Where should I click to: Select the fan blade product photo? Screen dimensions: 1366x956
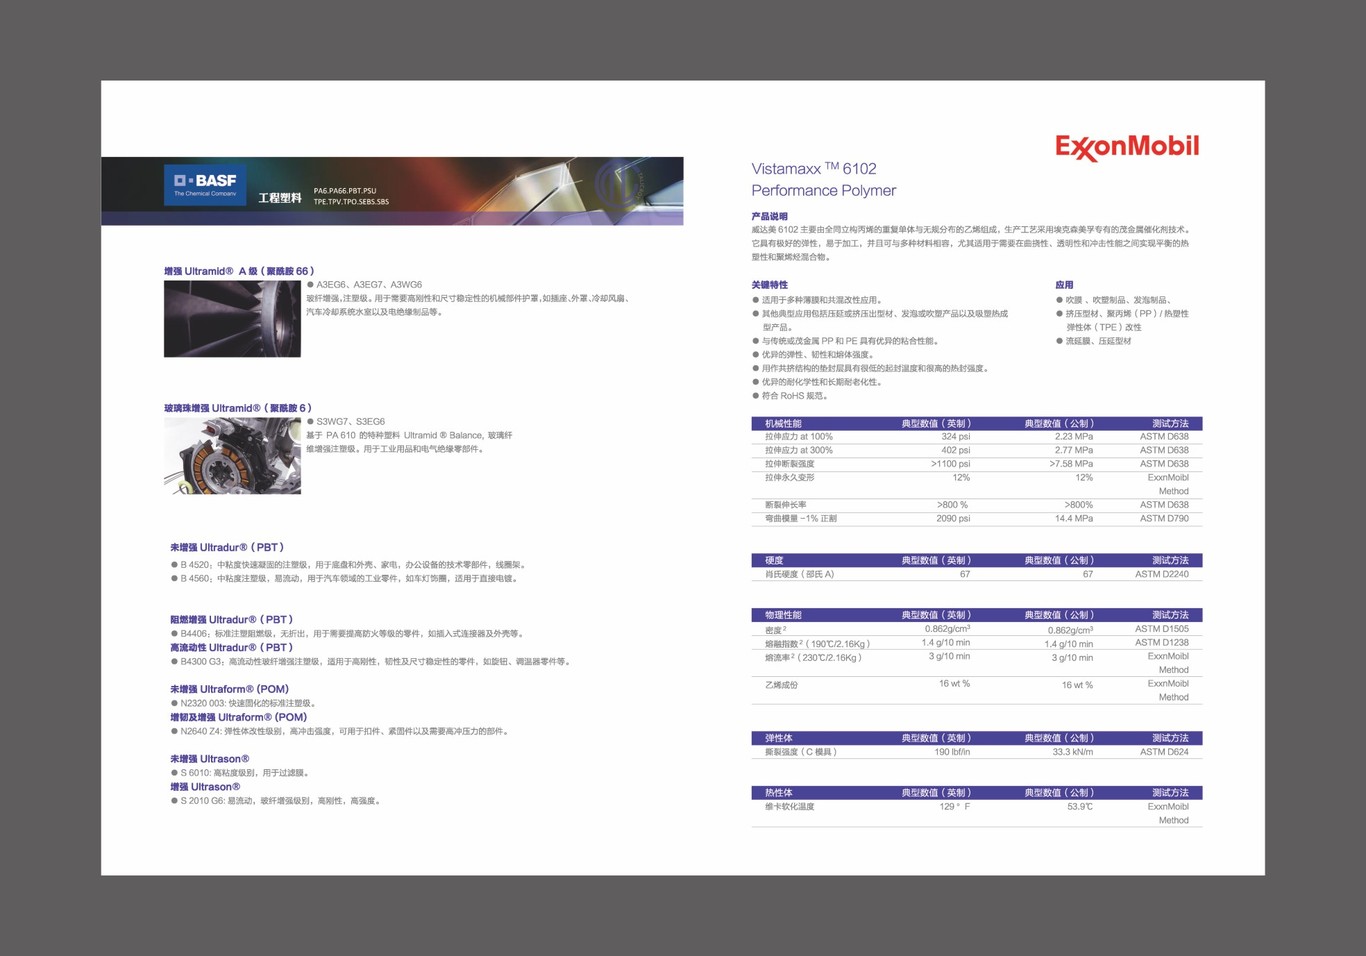click(x=232, y=319)
